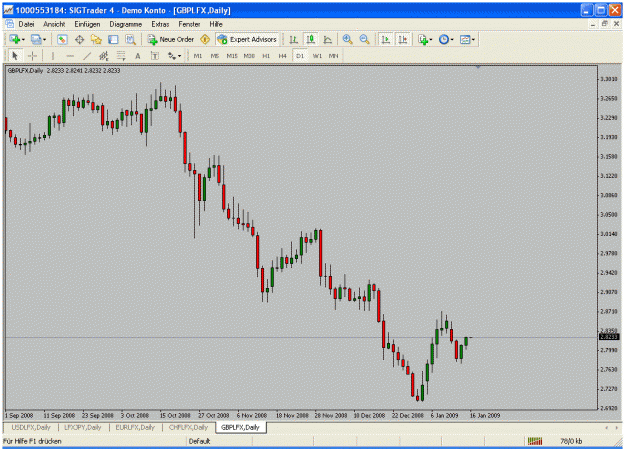Switch to the LFXJPY,Daily chart tab

(x=83, y=427)
